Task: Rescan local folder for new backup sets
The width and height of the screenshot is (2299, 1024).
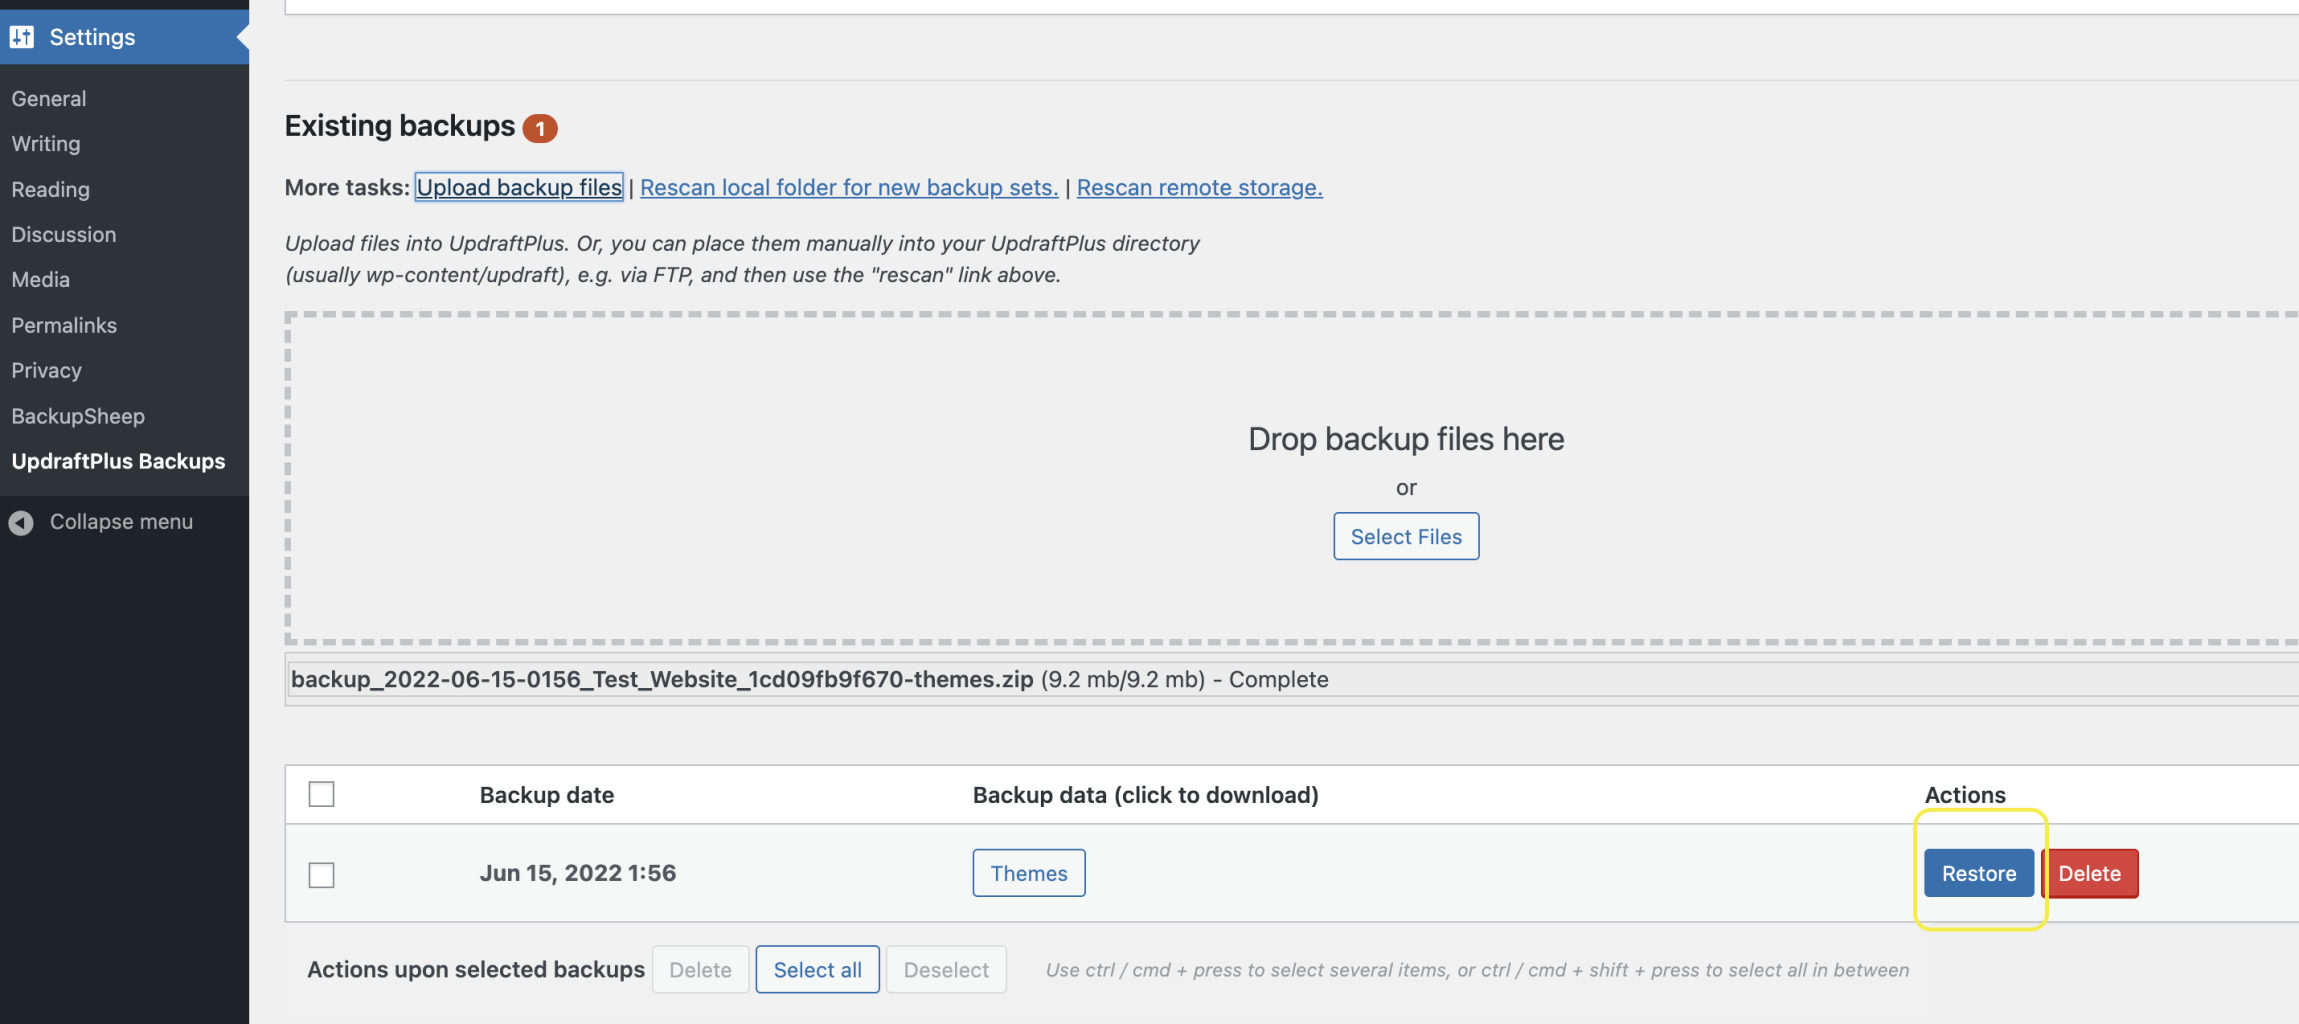Action: [x=849, y=187]
